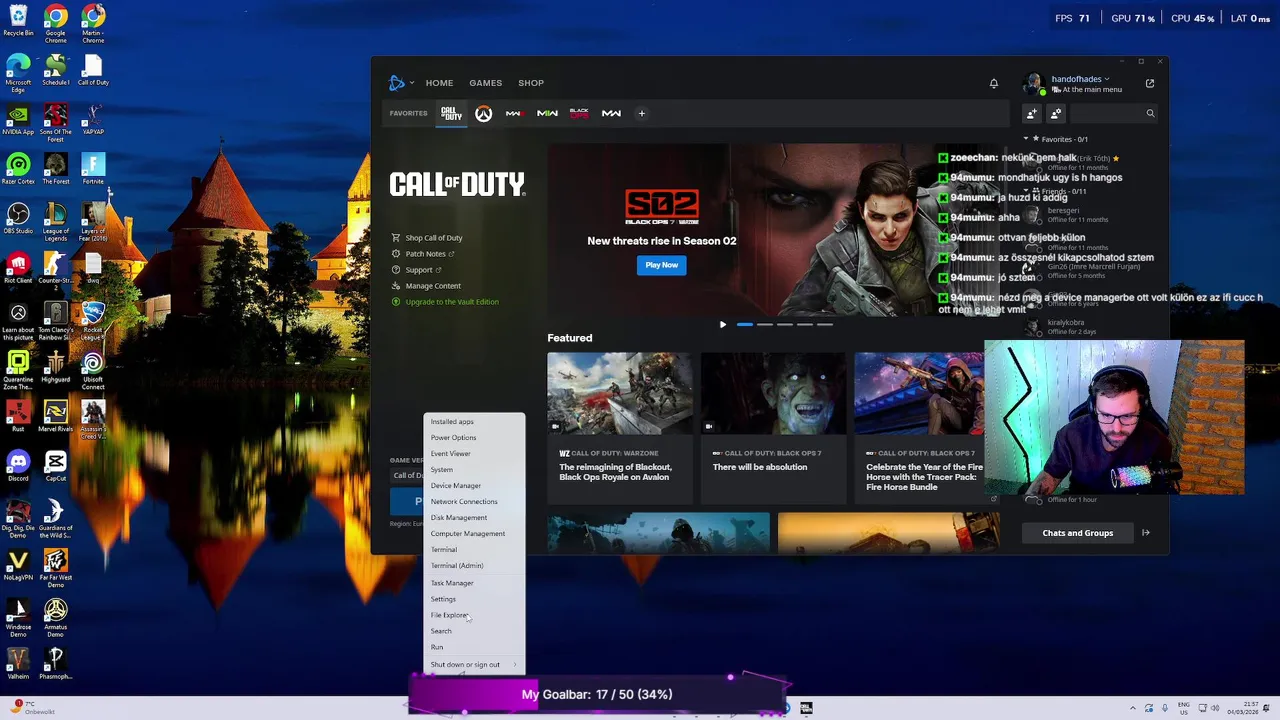Image resolution: width=1280 pixels, height=720 pixels.
Task: Open the Battle.net logo menu
Action: [397, 83]
